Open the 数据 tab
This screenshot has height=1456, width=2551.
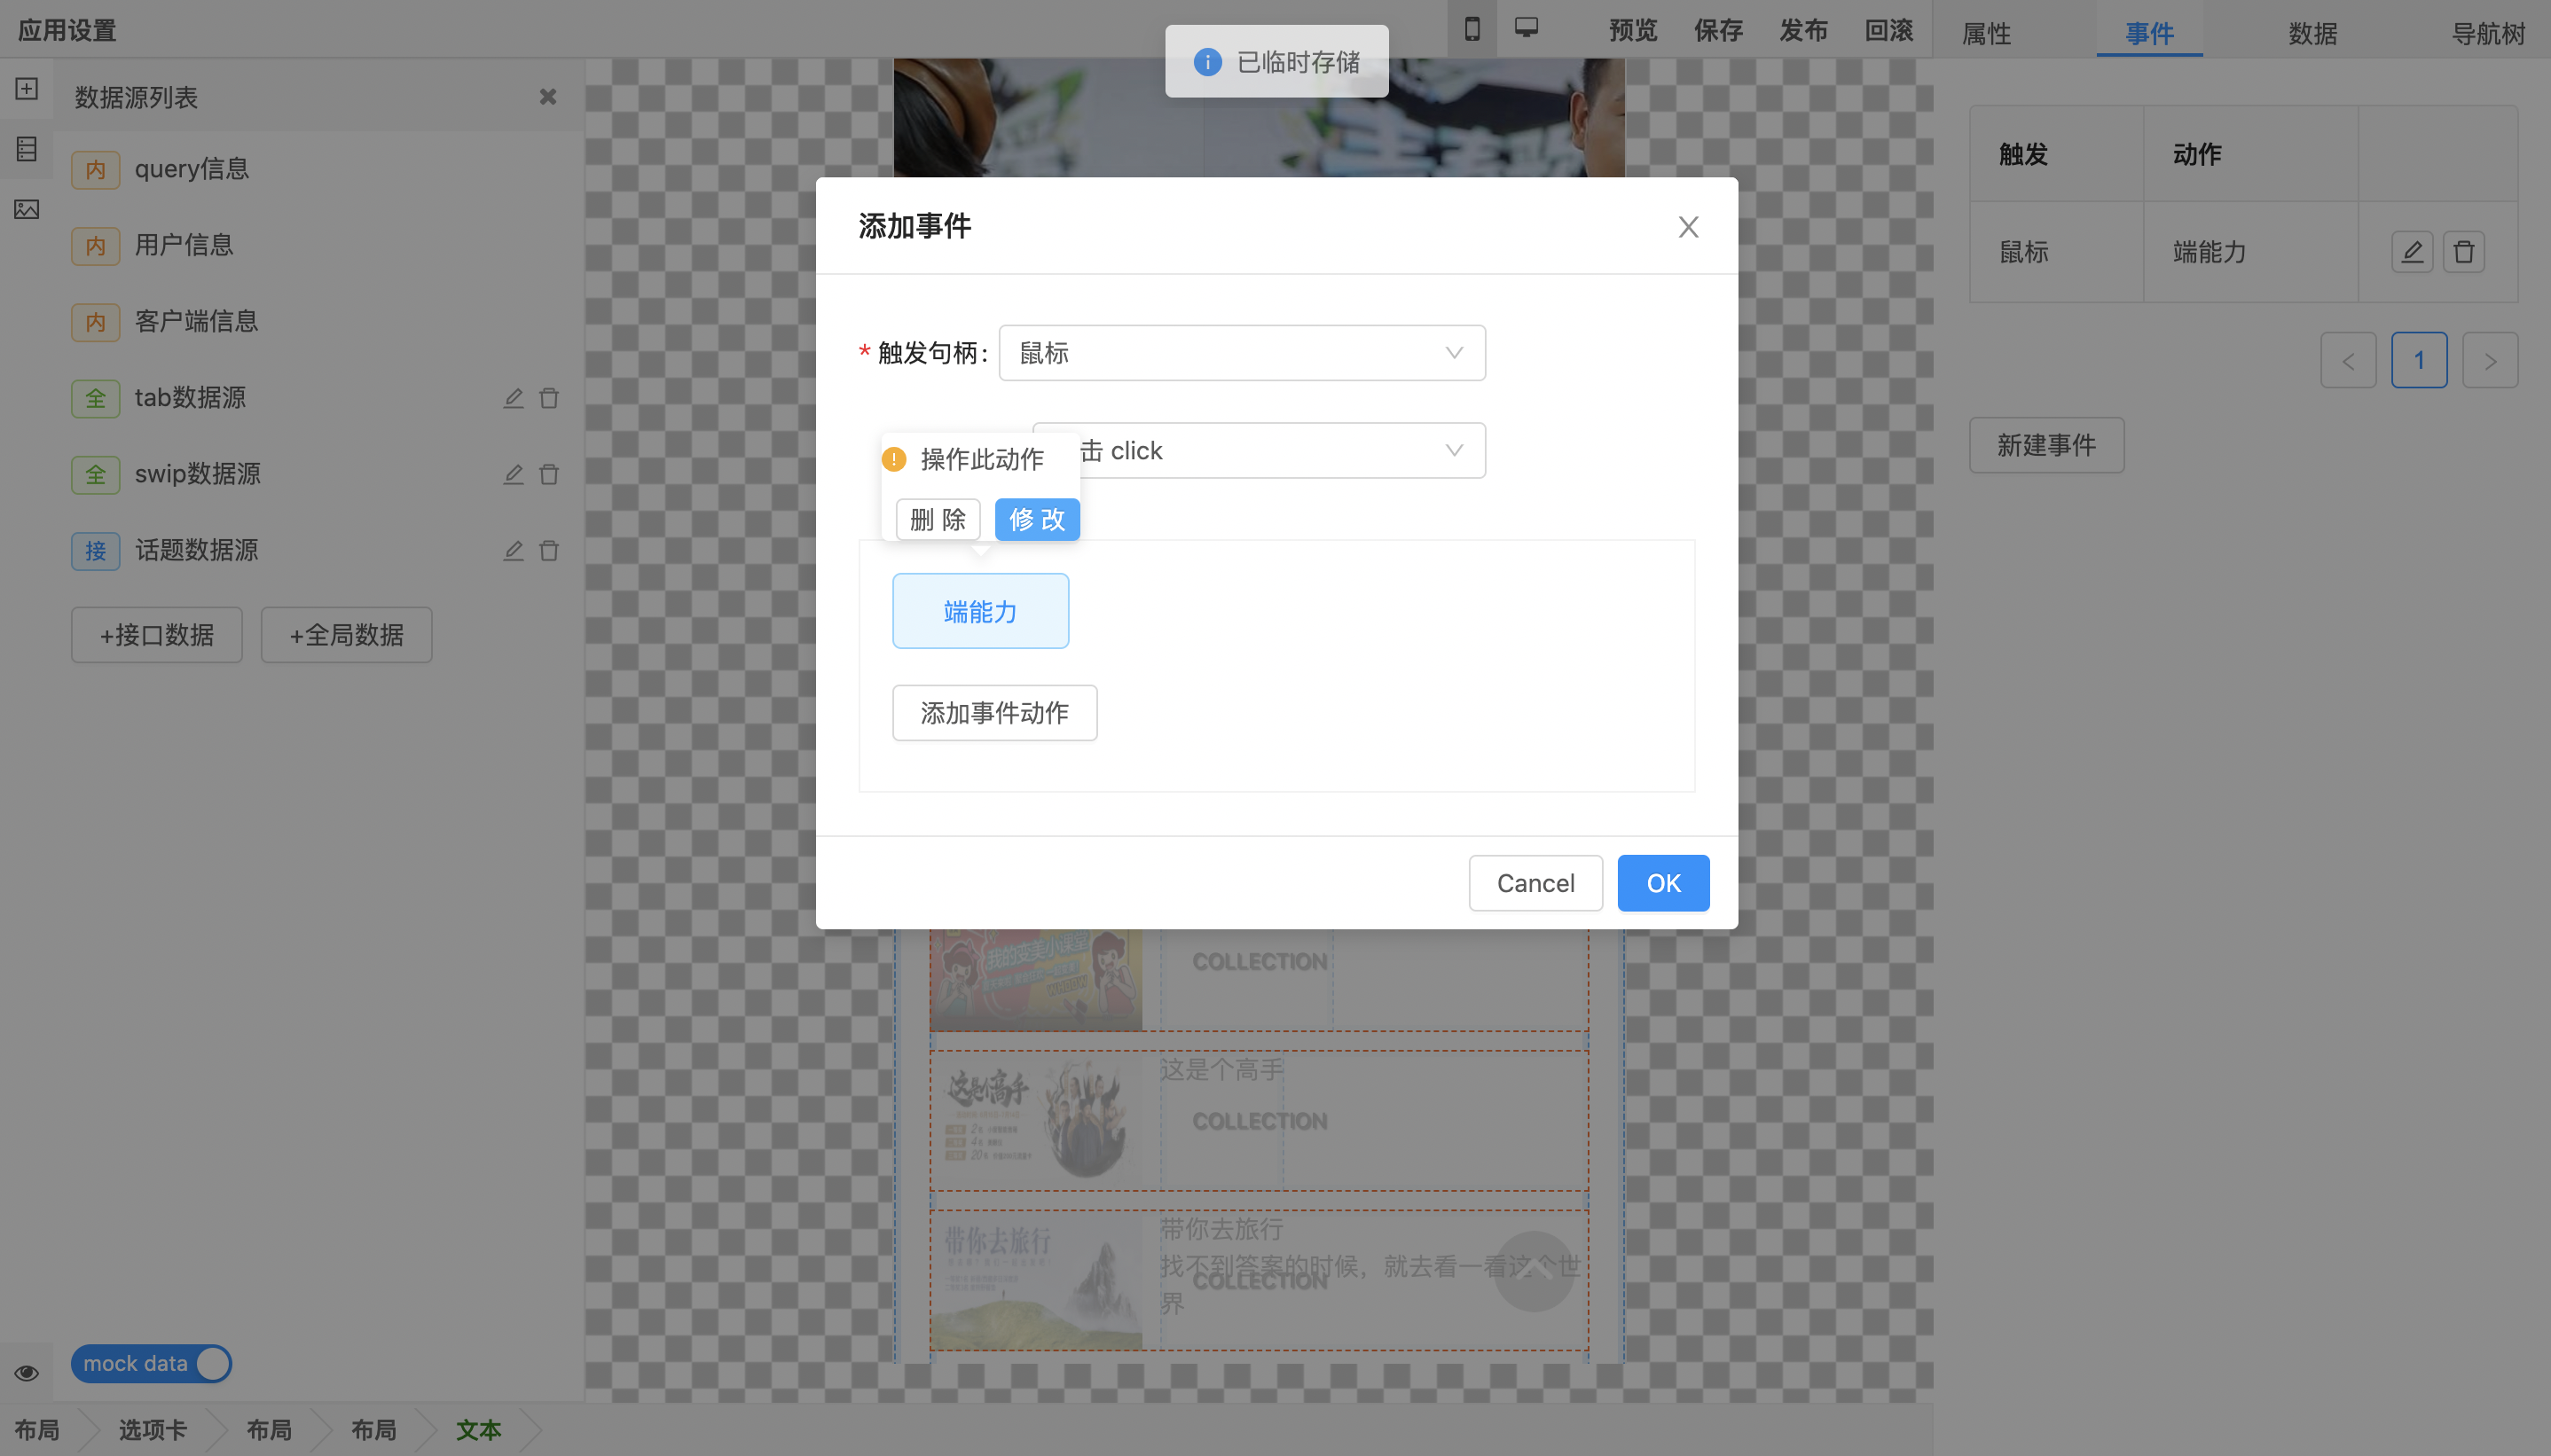[2312, 33]
